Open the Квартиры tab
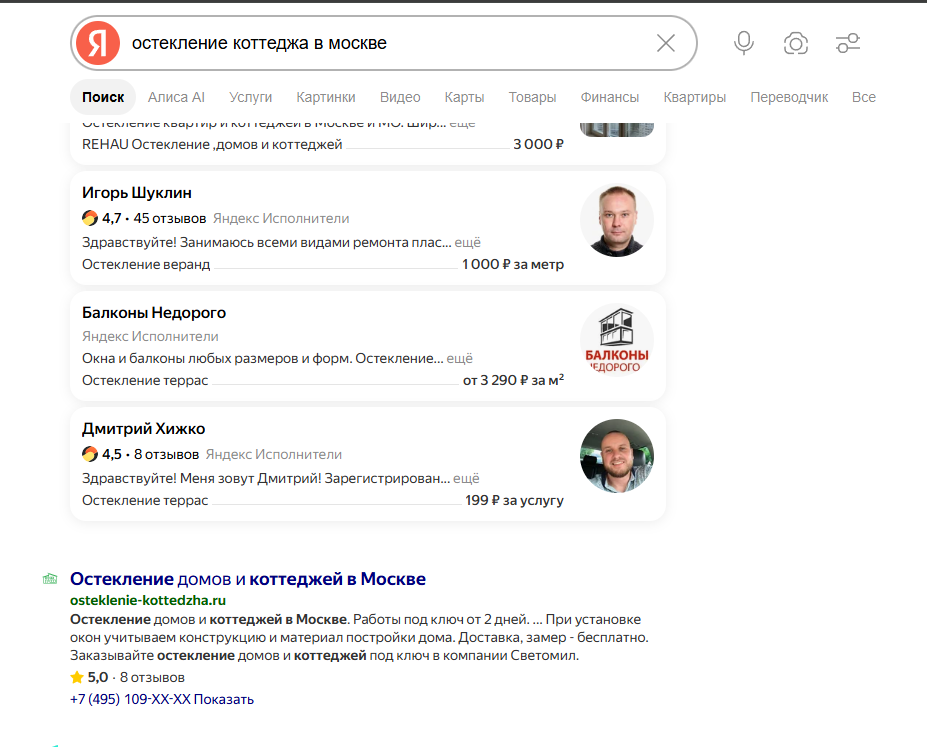Viewport: 927px width, 747px height. click(695, 97)
